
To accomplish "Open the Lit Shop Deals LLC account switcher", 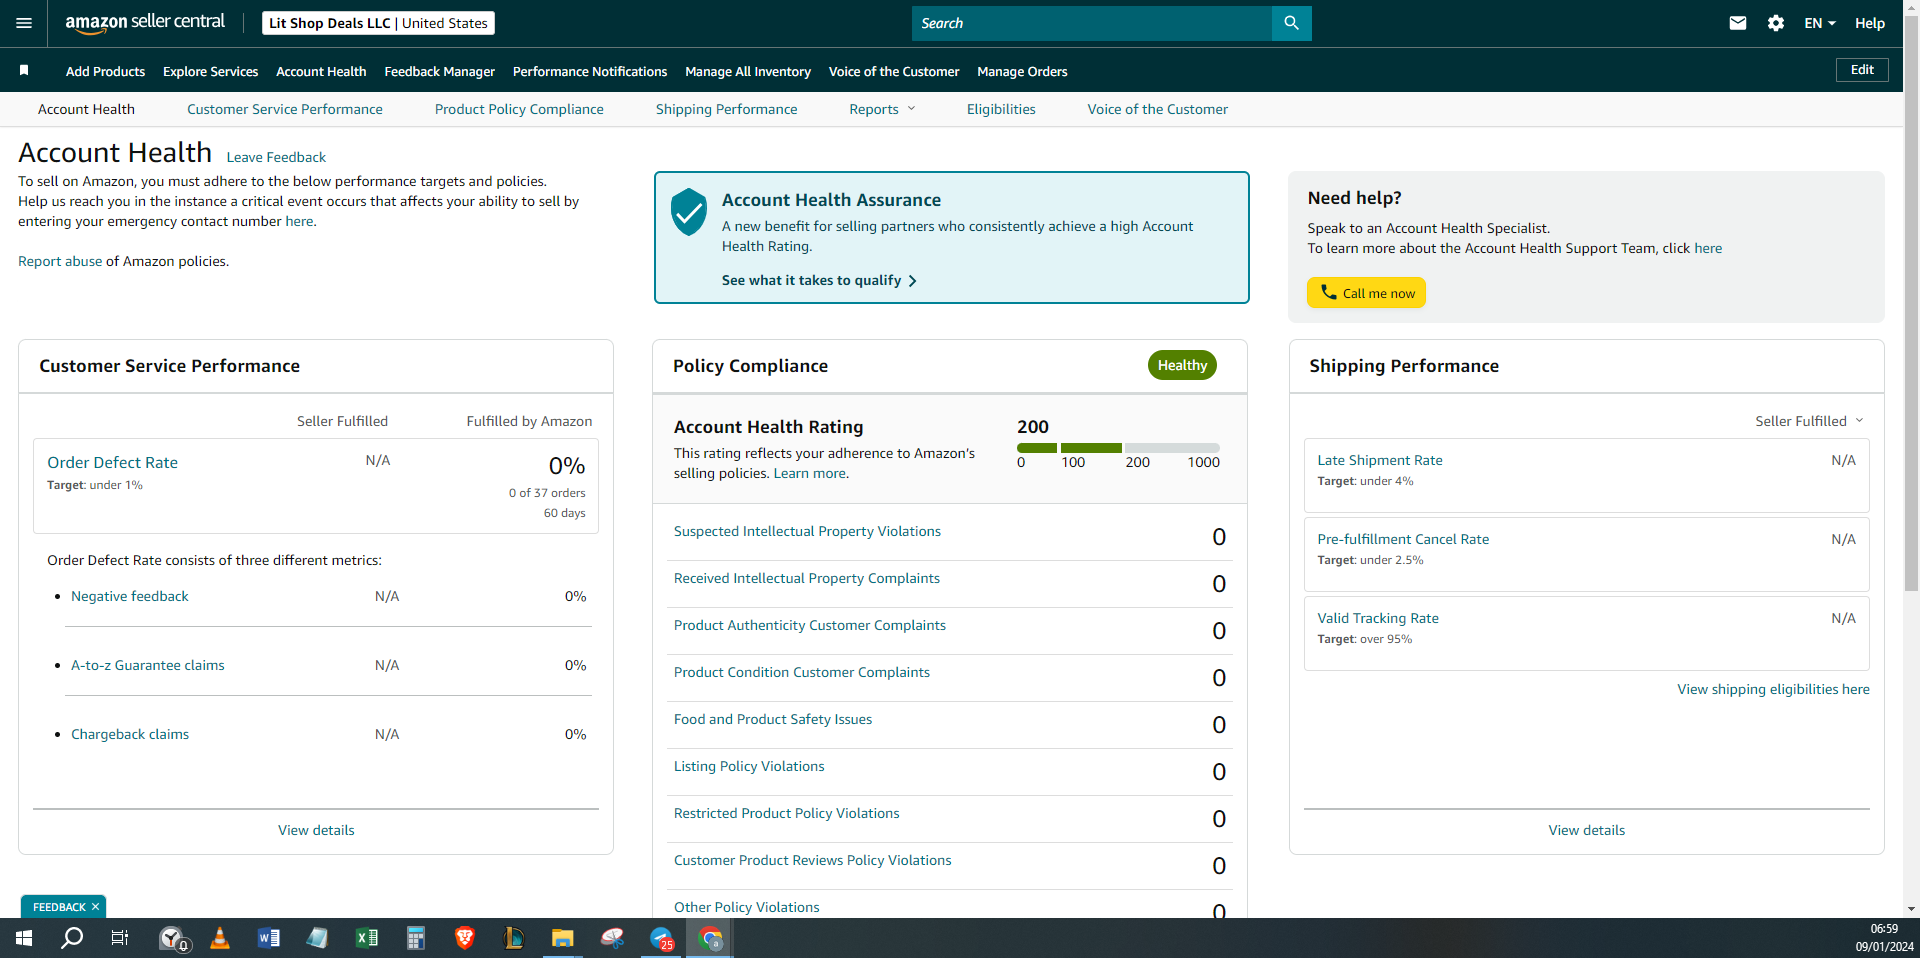I will click(x=378, y=23).
